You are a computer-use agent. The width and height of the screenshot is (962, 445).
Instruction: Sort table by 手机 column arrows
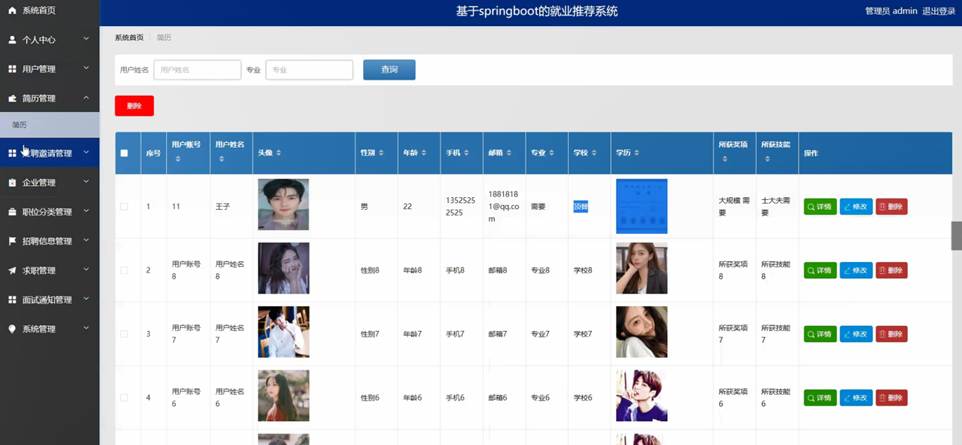click(x=466, y=152)
